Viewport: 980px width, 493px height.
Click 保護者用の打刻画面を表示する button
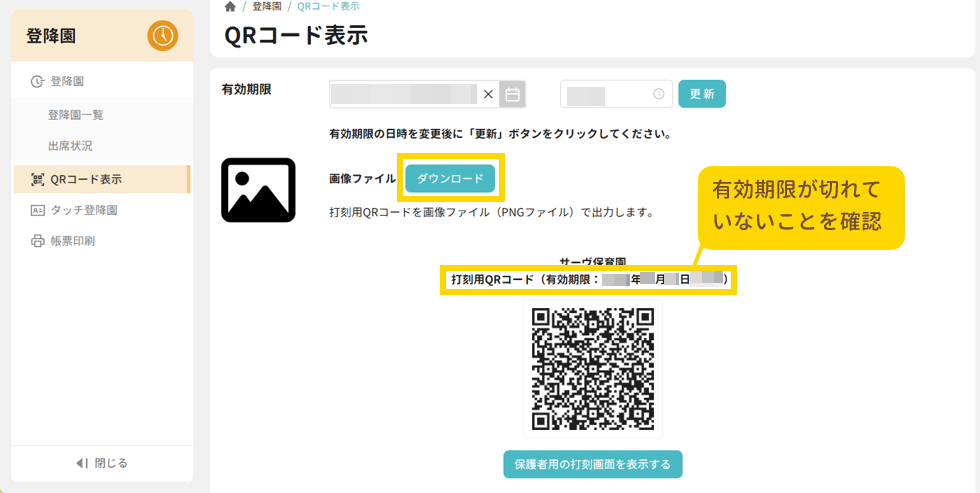(x=593, y=464)
